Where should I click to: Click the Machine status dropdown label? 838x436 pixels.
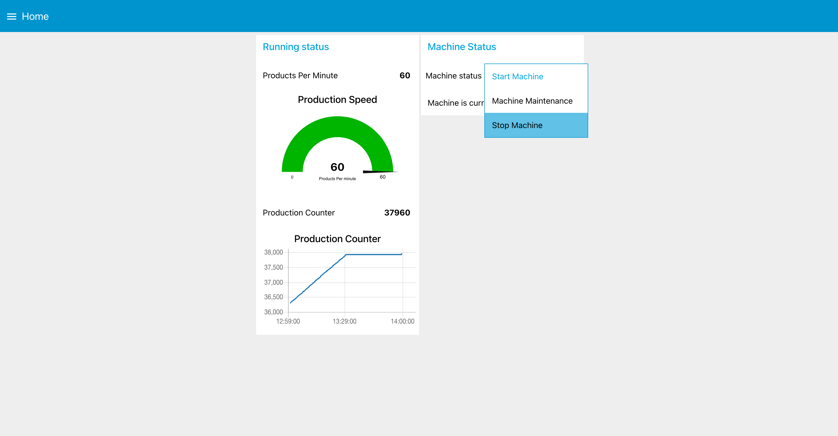pos(453,76)
